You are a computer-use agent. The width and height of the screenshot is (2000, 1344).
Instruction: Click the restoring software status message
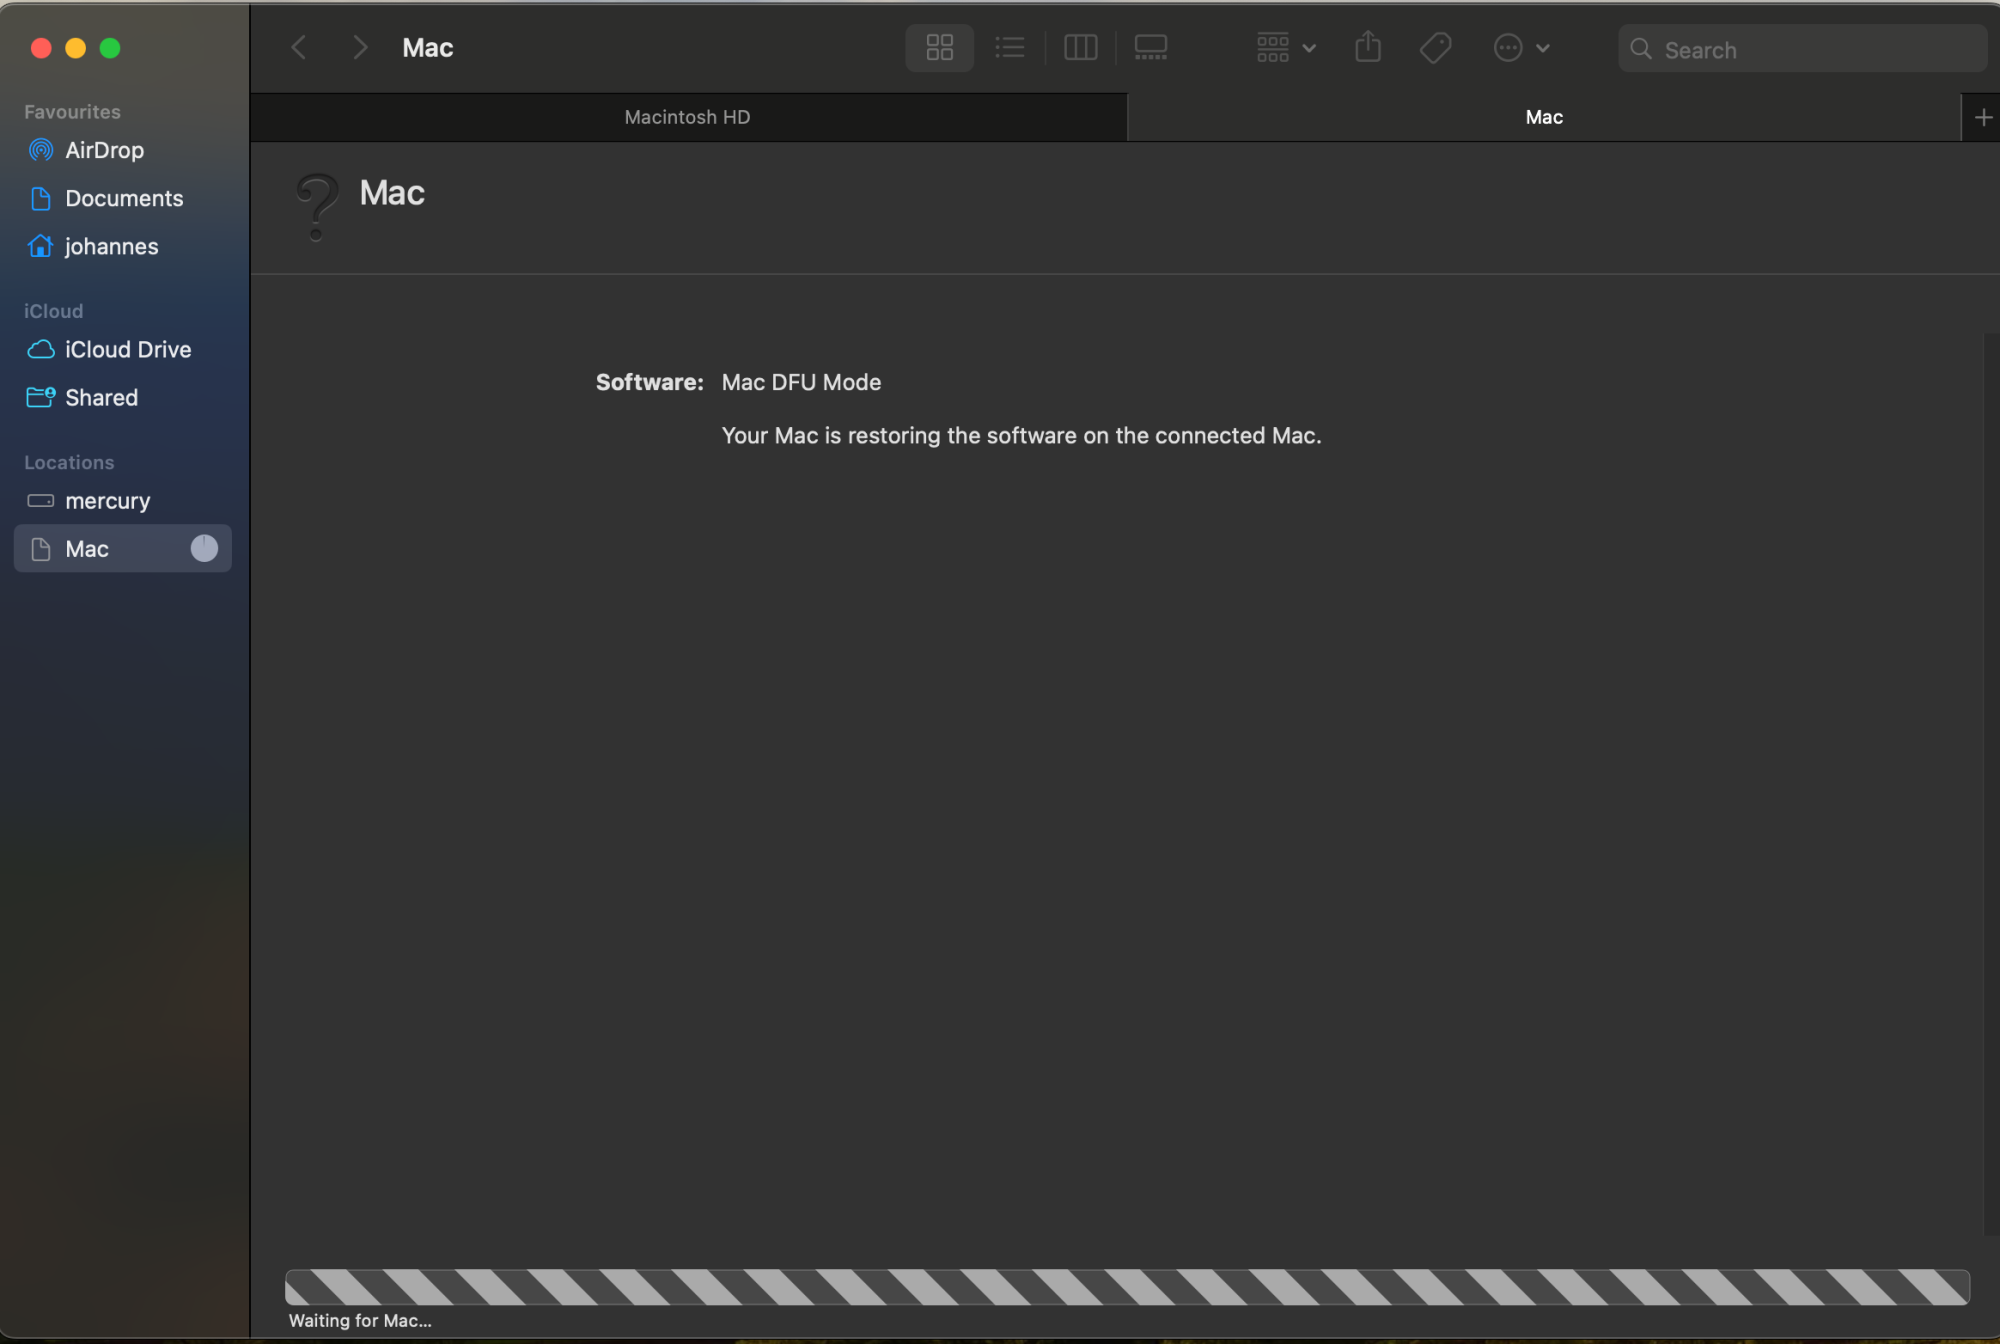(1021, 436)
